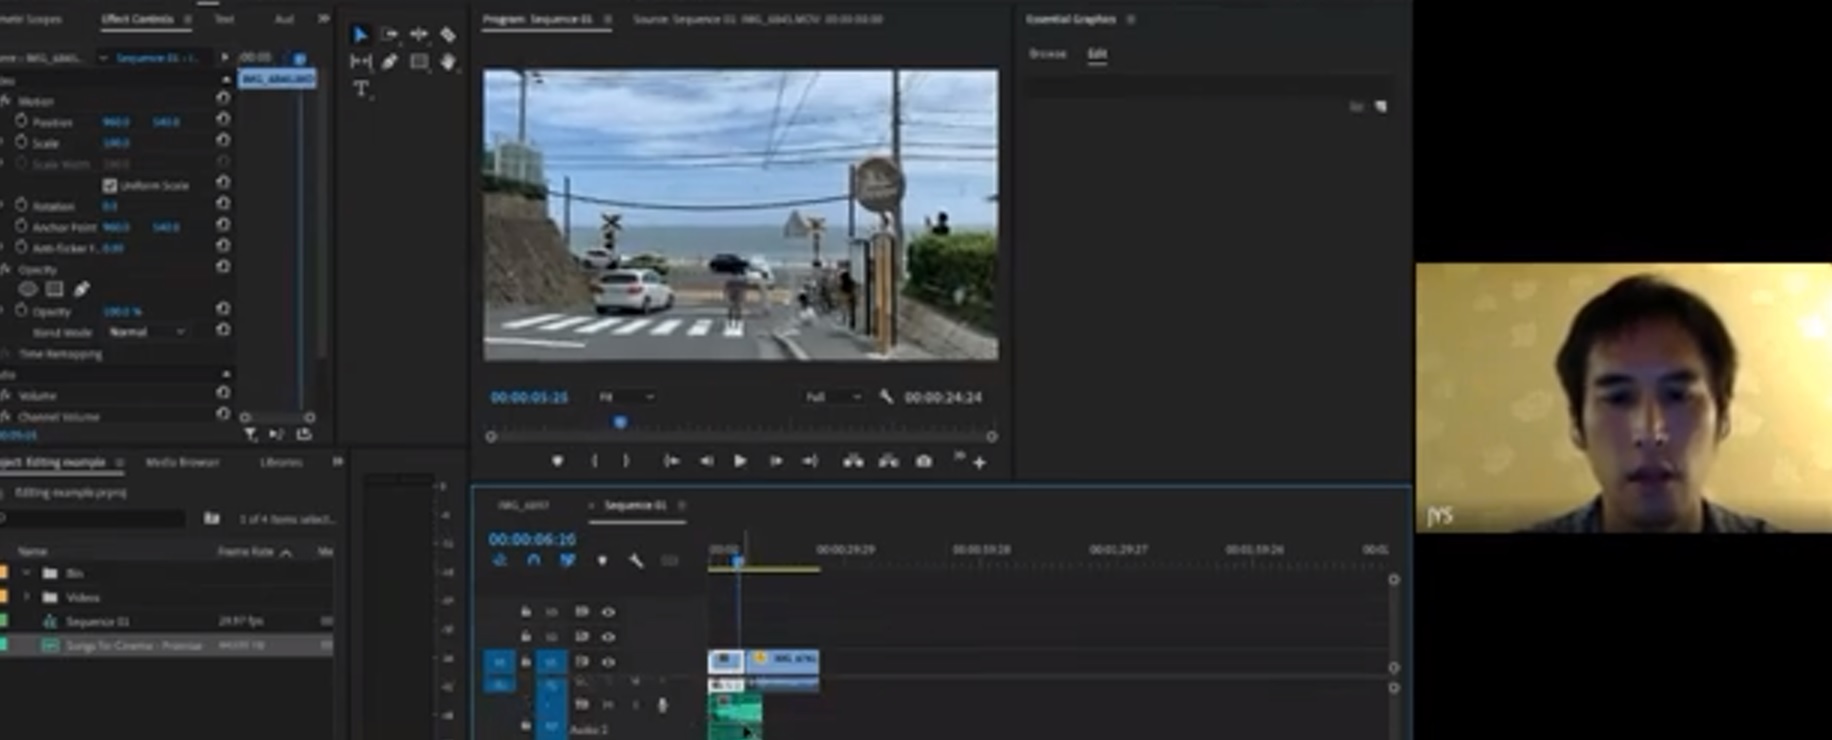This screenshot has width=1832, height=740.
Task: Click the Voice-over record microphone icon
Action: [x=662, y=706]
